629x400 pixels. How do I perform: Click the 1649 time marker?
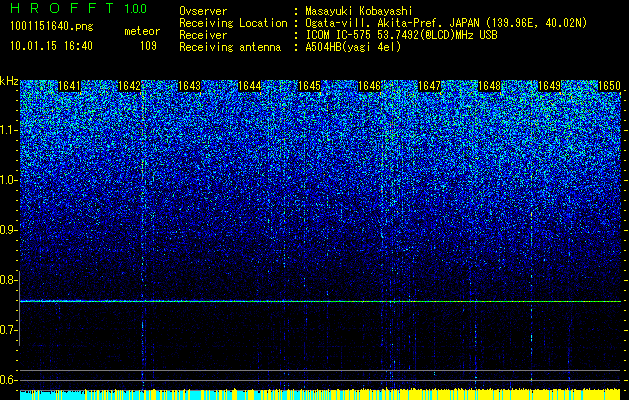pyautogui.click(x=550, y=86)
